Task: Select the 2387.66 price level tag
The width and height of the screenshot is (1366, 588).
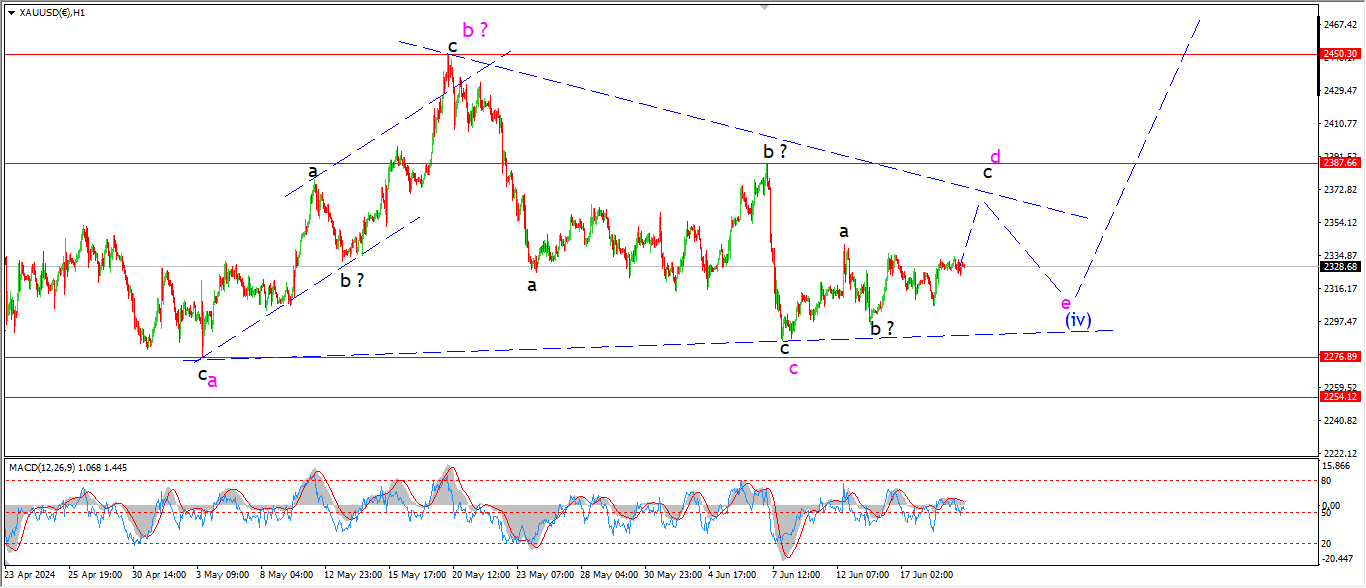Action: [1340, 163]
